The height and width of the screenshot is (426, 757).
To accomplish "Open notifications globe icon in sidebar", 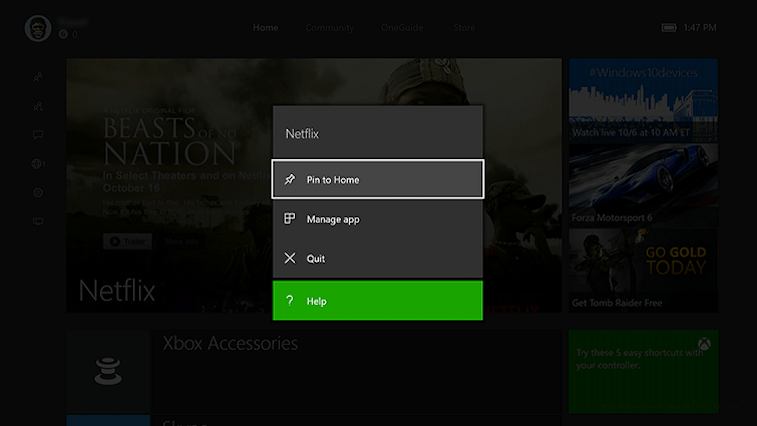I will point(38,163).
